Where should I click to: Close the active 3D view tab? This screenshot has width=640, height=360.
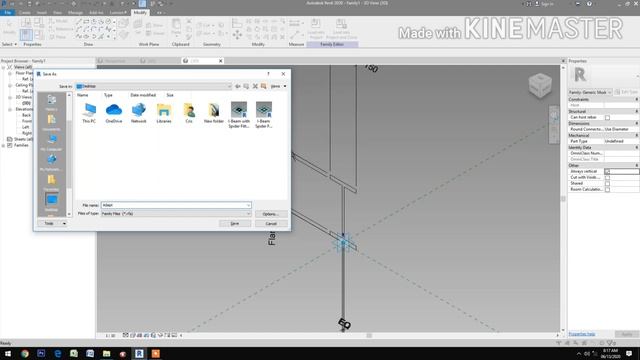(x=220, y=61)
